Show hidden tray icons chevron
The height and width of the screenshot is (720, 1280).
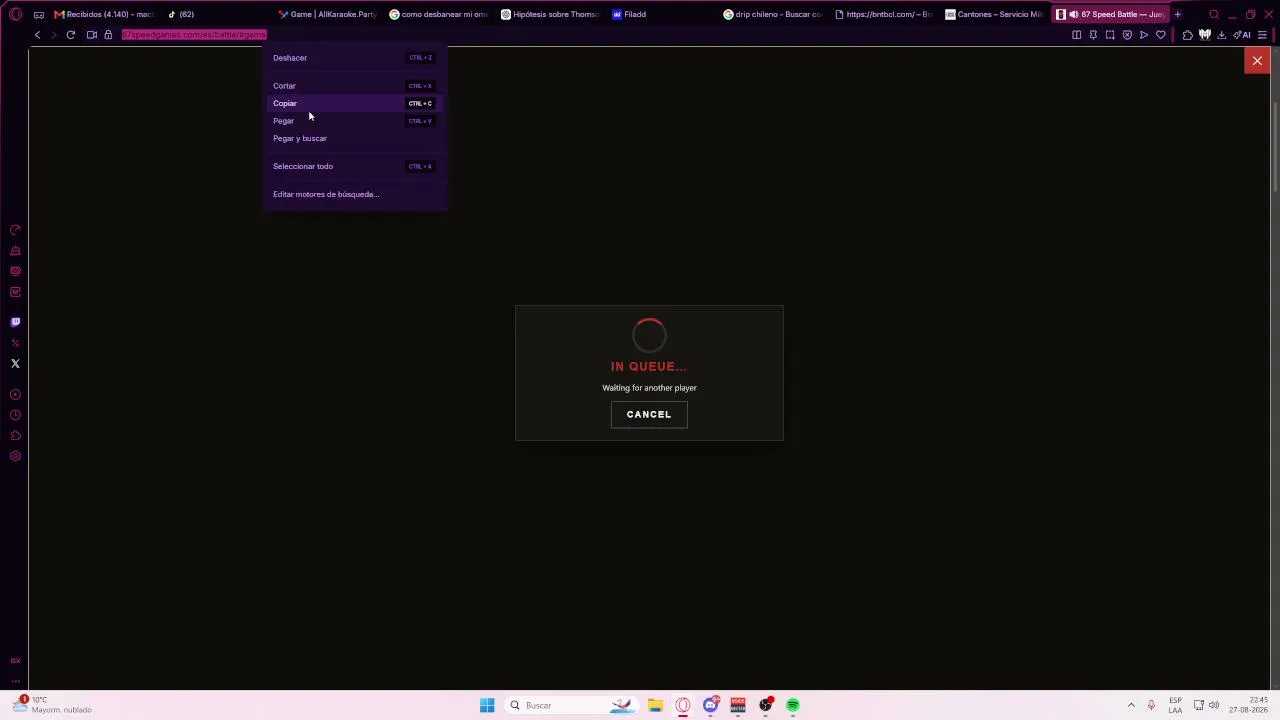click(1131, 705)
